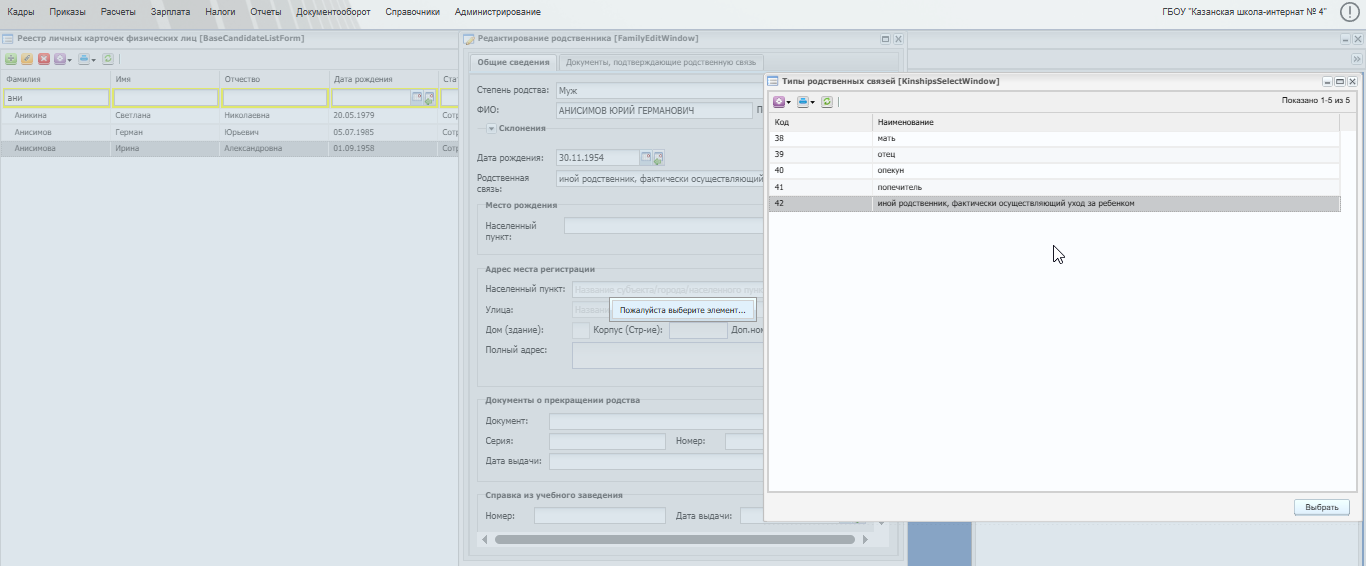This screenshot has height=566, width=1366.
Task: Click the Полный адрес text area
Action: (x=668, y=356)
